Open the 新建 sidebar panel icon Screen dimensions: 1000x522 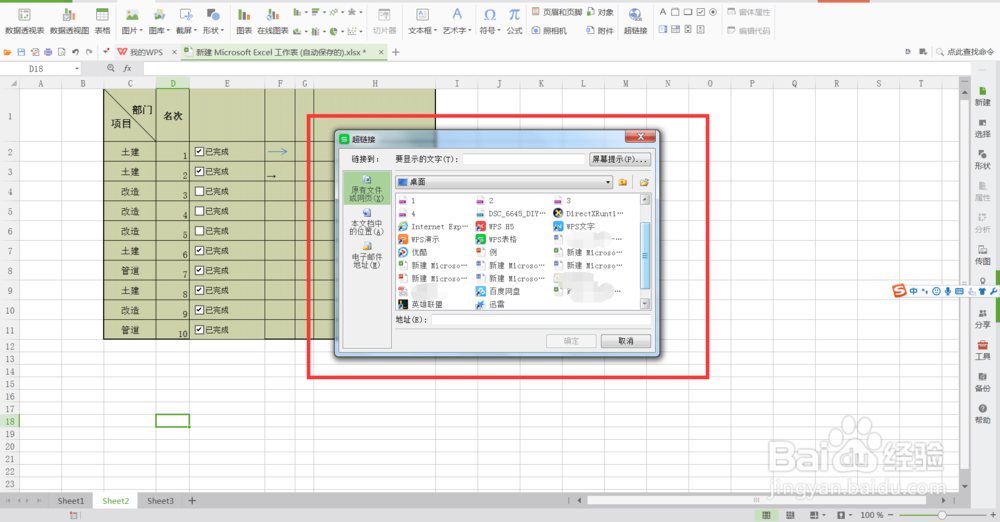coord(983,96)
